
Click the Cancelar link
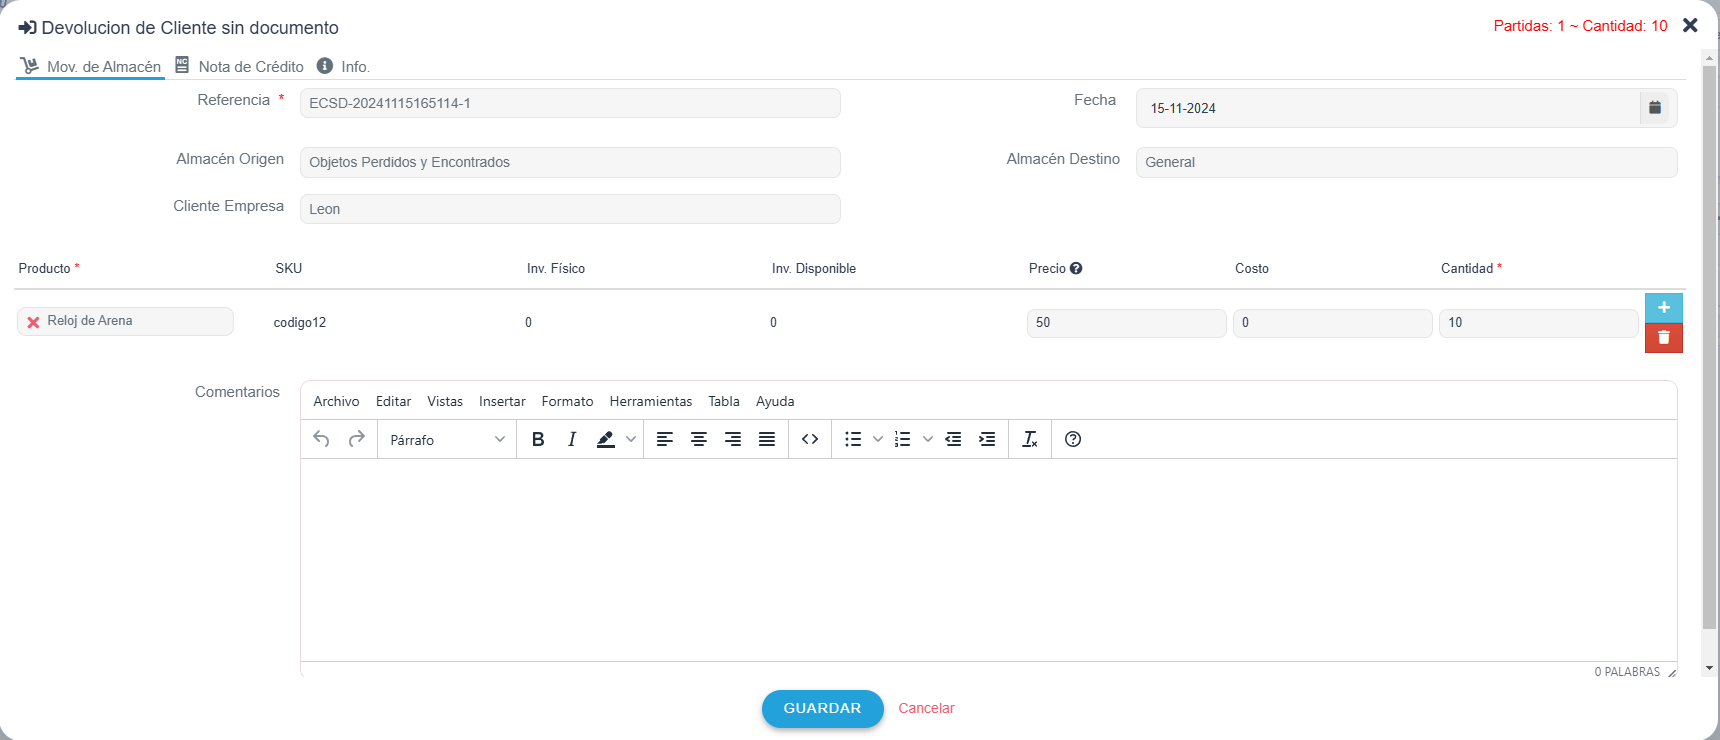tap(926, 708)
